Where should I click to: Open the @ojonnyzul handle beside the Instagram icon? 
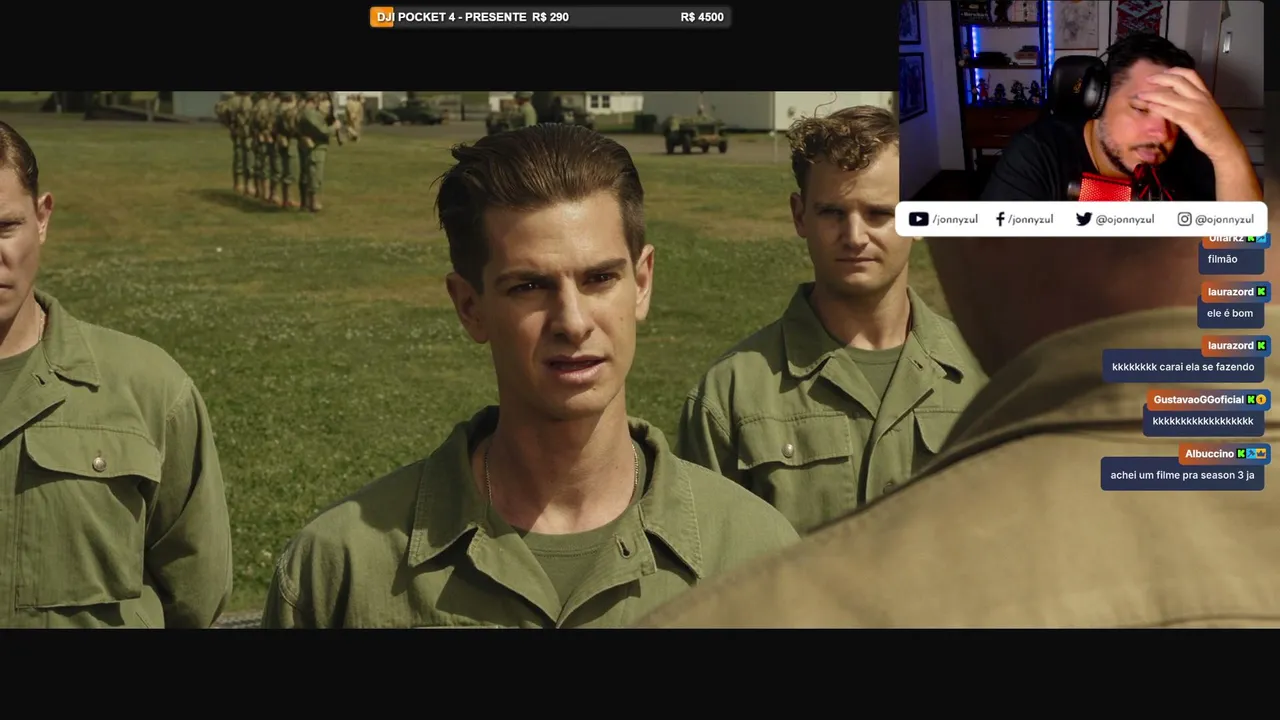(1224, 219)
